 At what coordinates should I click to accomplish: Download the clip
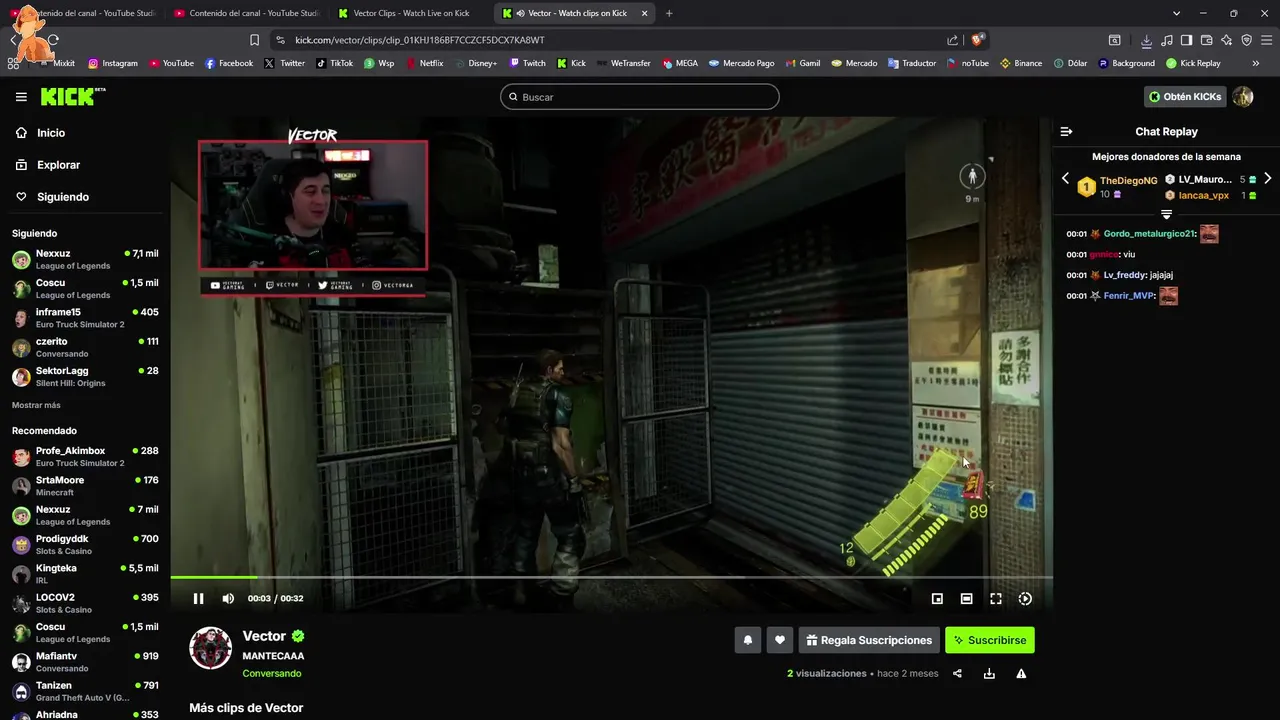click(x=989, y=674)
